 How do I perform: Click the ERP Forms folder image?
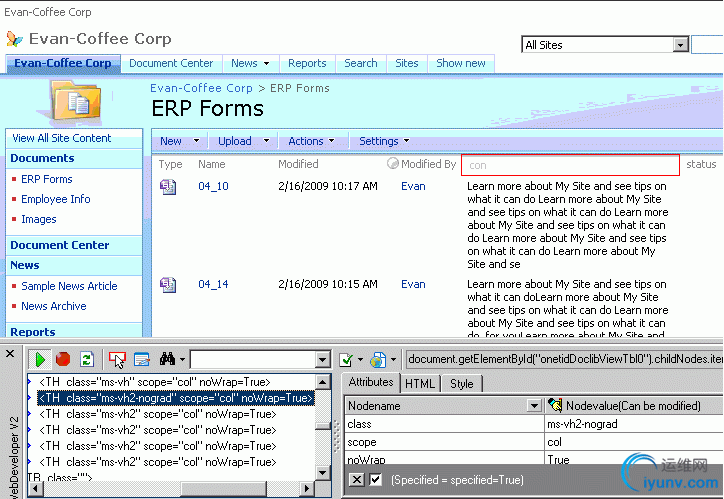point(76,101)
